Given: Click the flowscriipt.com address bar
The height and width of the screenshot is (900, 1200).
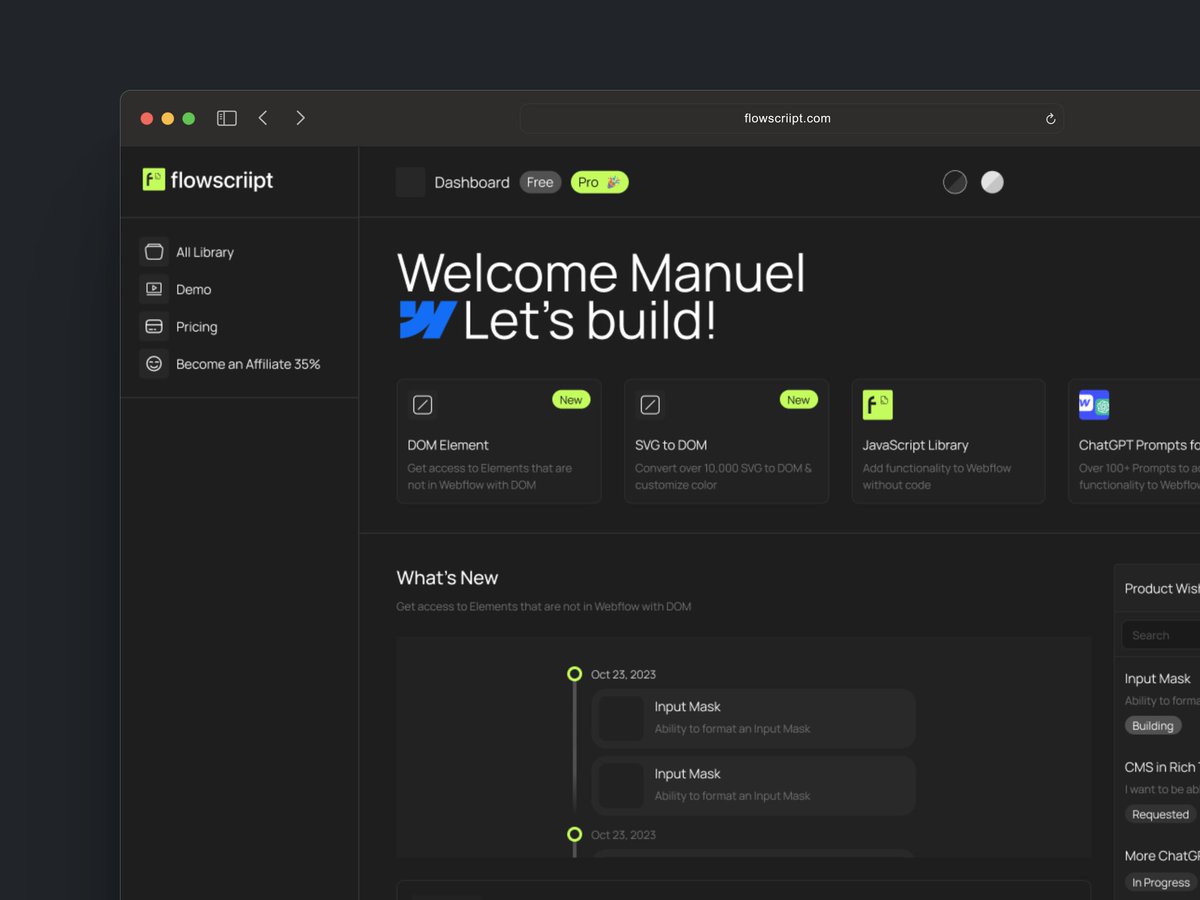Looking at the screenshot, I should (791, 119).
